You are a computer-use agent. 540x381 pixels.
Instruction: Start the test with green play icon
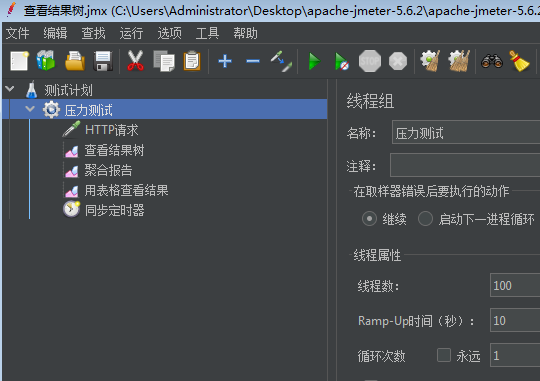click(314, 62)
